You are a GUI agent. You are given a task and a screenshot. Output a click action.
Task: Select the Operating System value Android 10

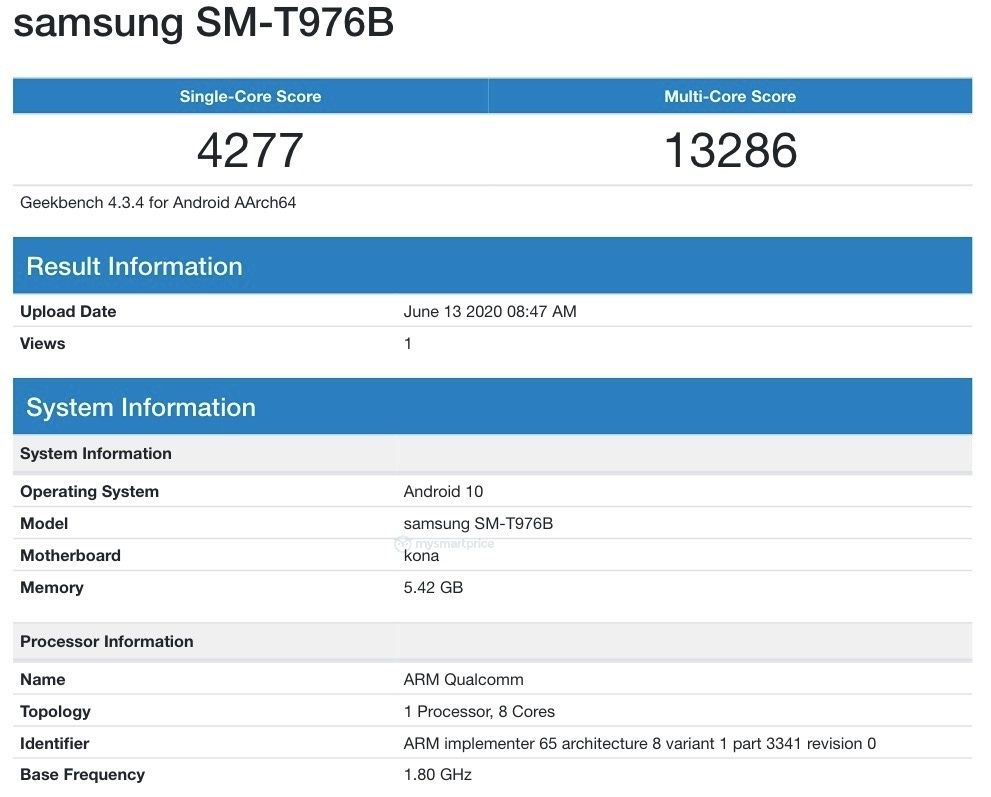click(x=444, y=491)
